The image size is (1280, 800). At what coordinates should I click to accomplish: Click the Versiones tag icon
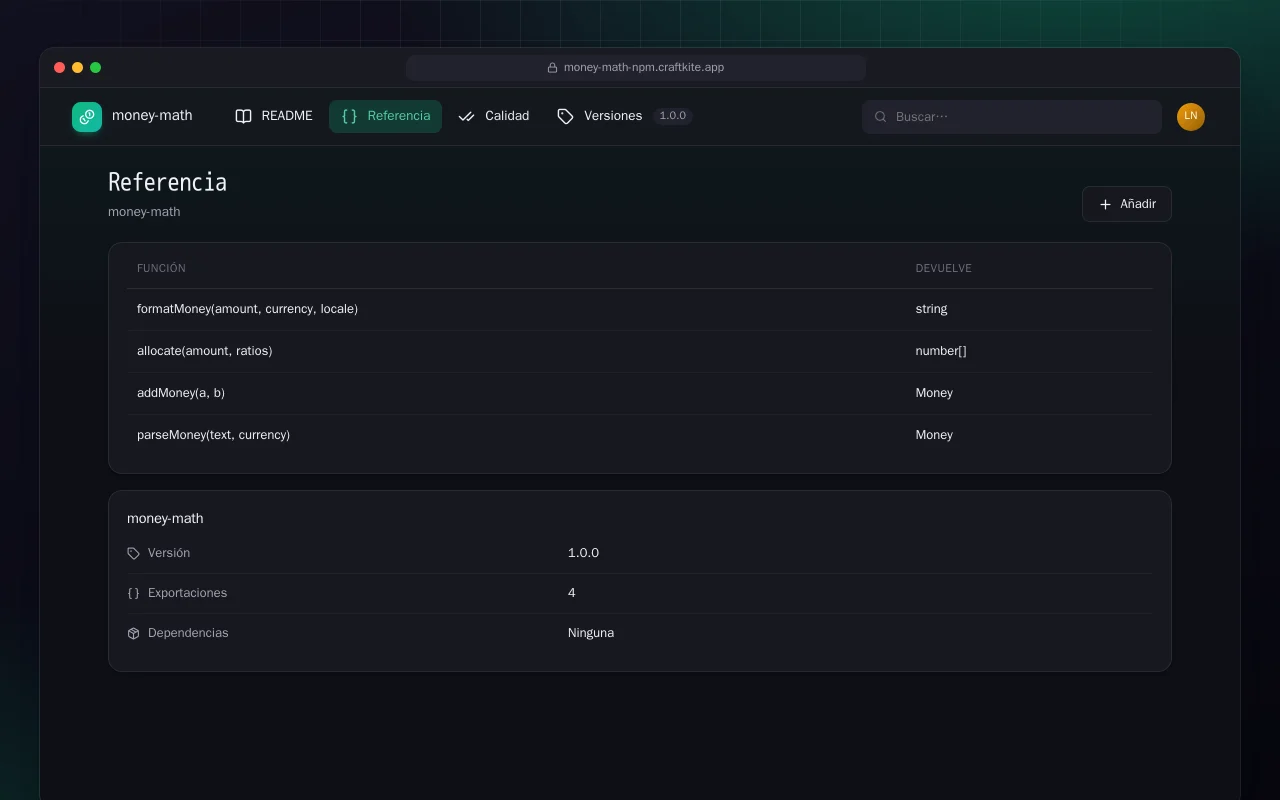(x=565, y=116)
